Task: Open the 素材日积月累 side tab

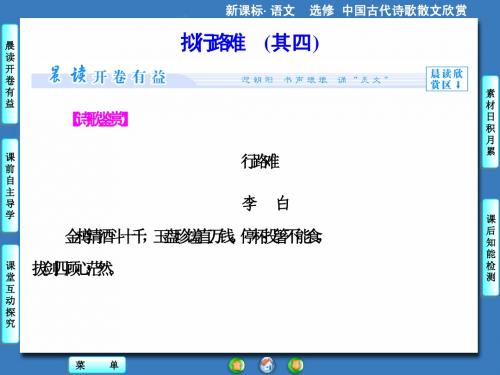Action: click(490, 122)
